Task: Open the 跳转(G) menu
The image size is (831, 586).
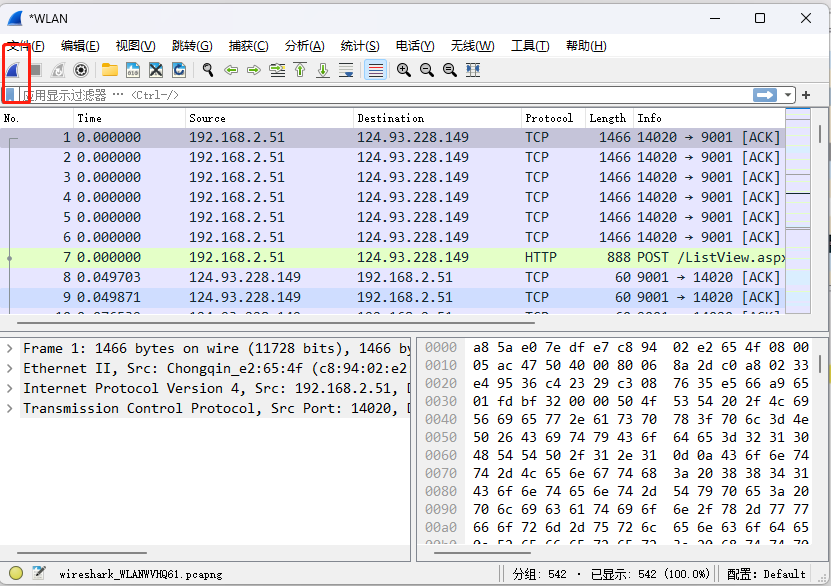Action: click(192, 46)
